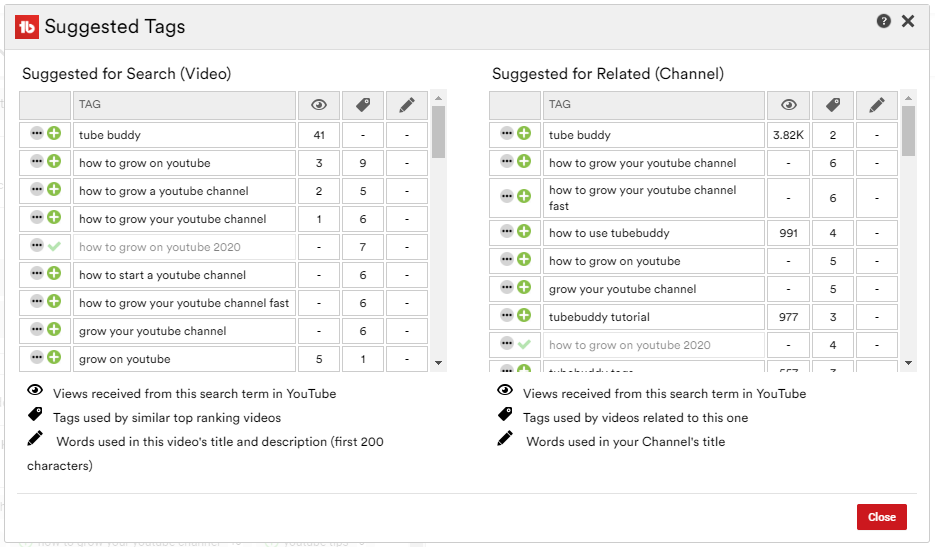Add 'how to grow on youtube' Search tag
Viewport: 935px width, 547px height.
point(54,162)
